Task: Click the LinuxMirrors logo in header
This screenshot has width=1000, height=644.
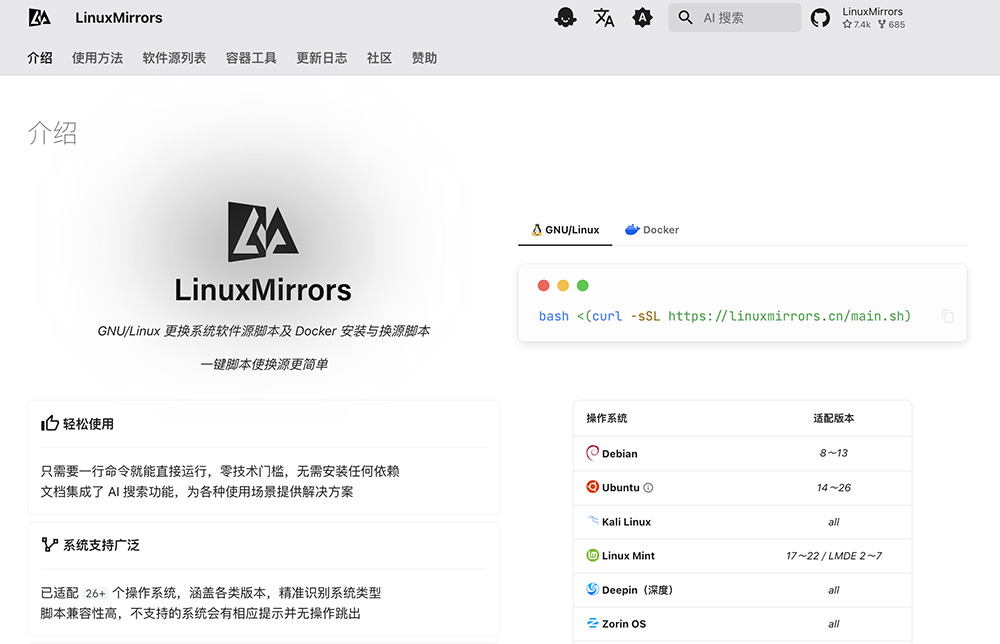Action: [x=40, y=18]
